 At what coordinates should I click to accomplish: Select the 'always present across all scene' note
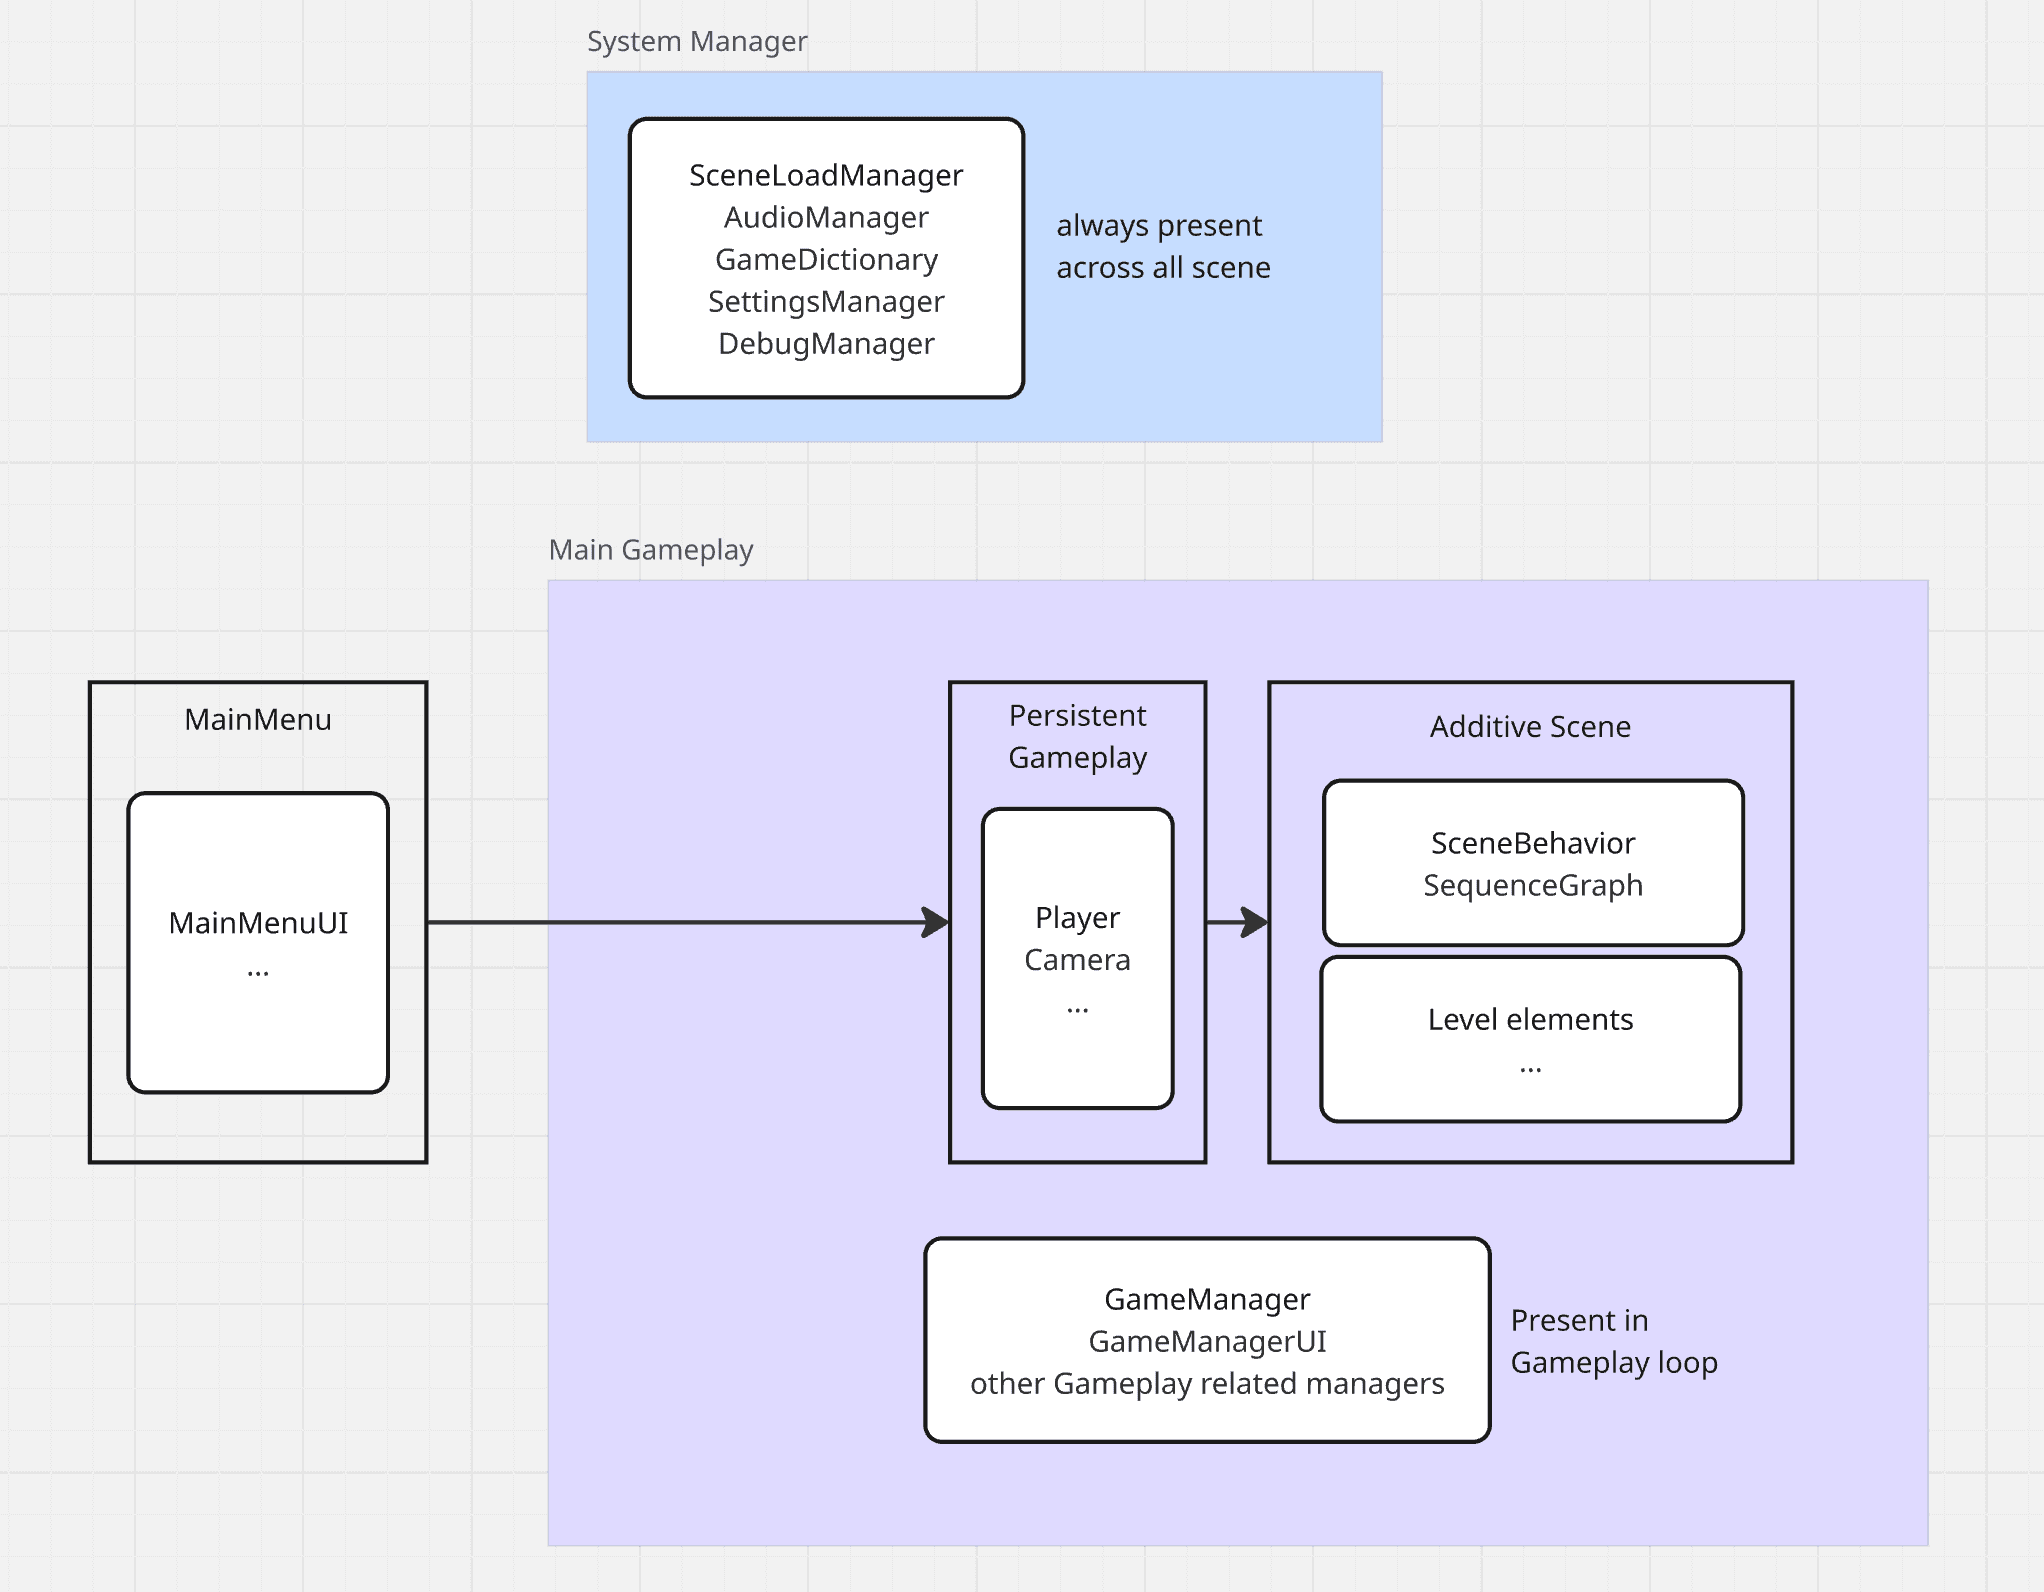pos(1163,246)
